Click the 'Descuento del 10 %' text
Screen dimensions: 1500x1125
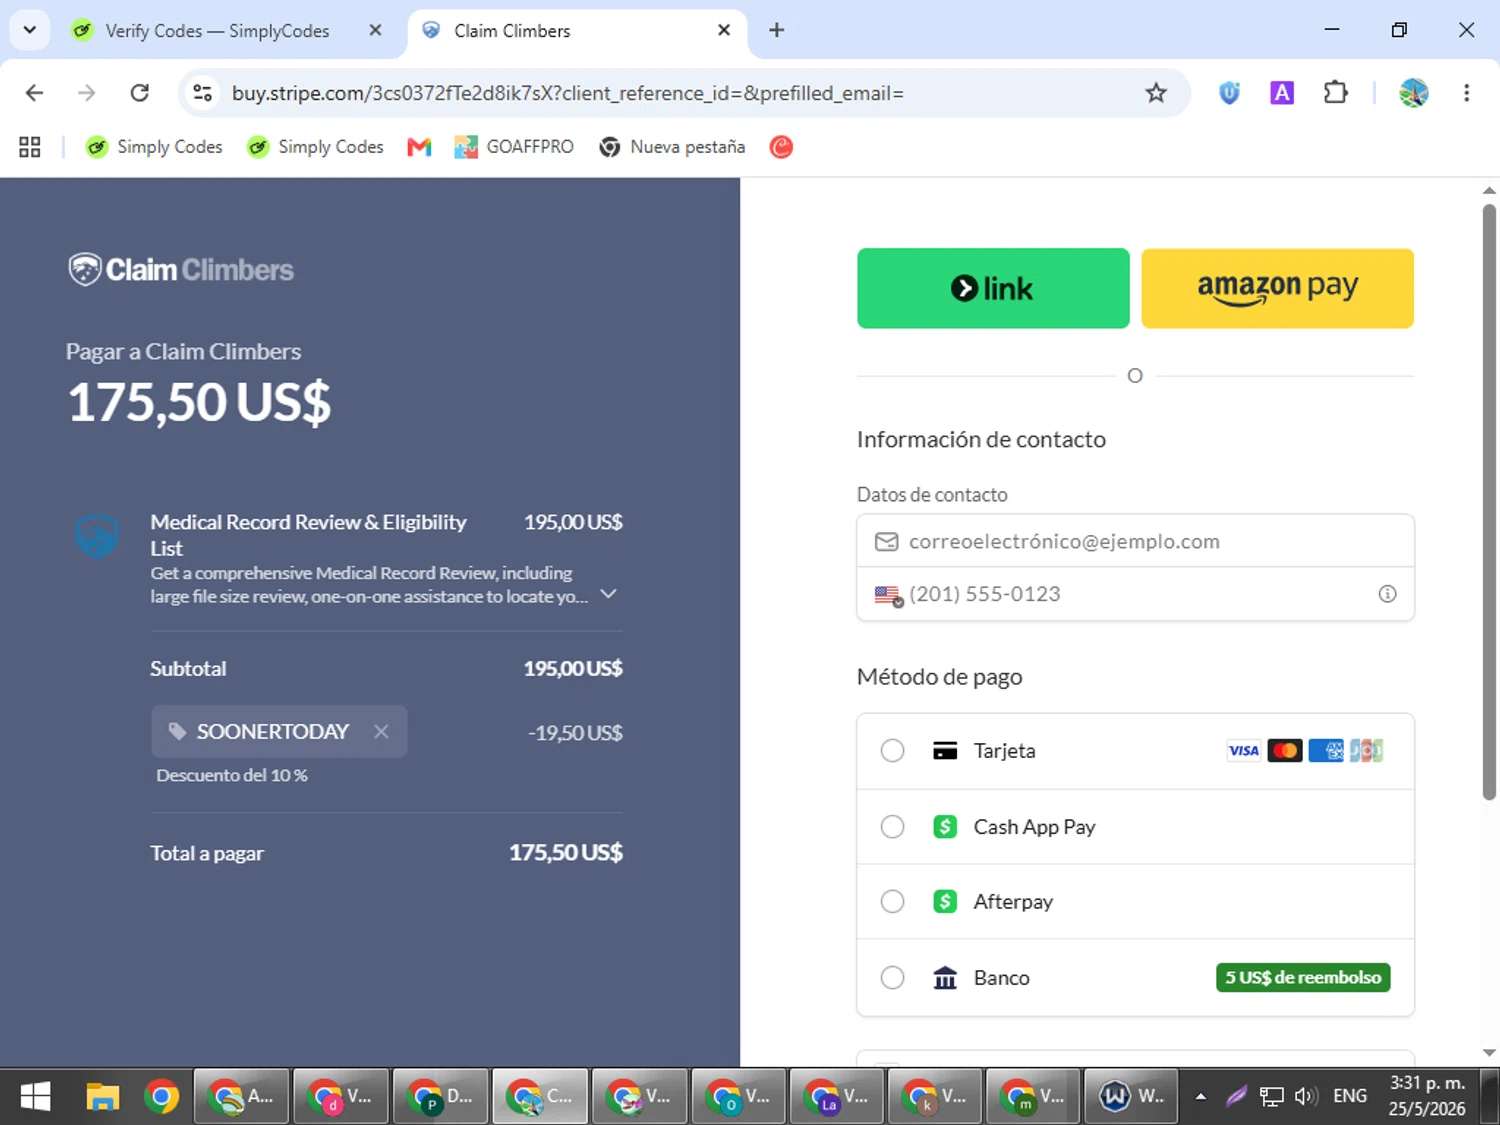pos(232,775)
